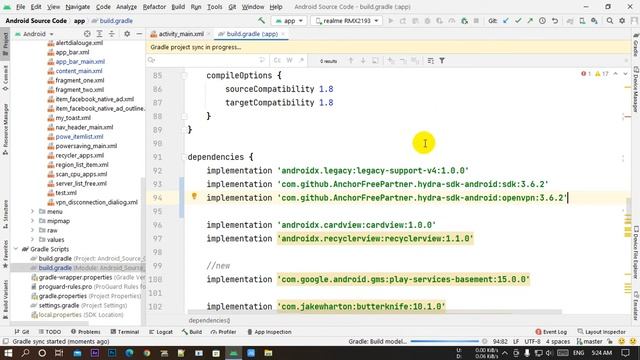The width and height of the screenshot is (640, 360).
Task: Open the Build menu
Action: (178, 7)
